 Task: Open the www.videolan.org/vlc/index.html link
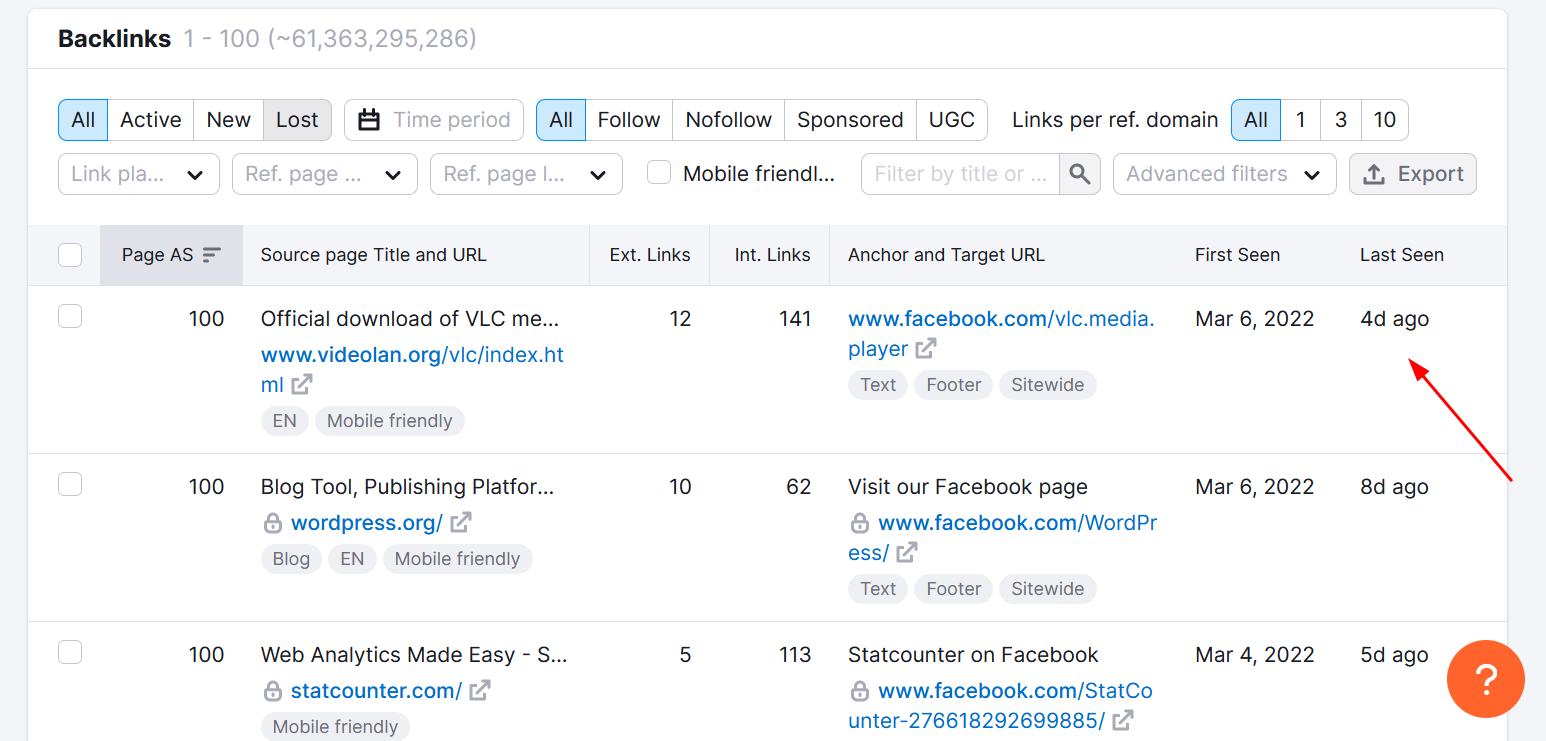412,356
